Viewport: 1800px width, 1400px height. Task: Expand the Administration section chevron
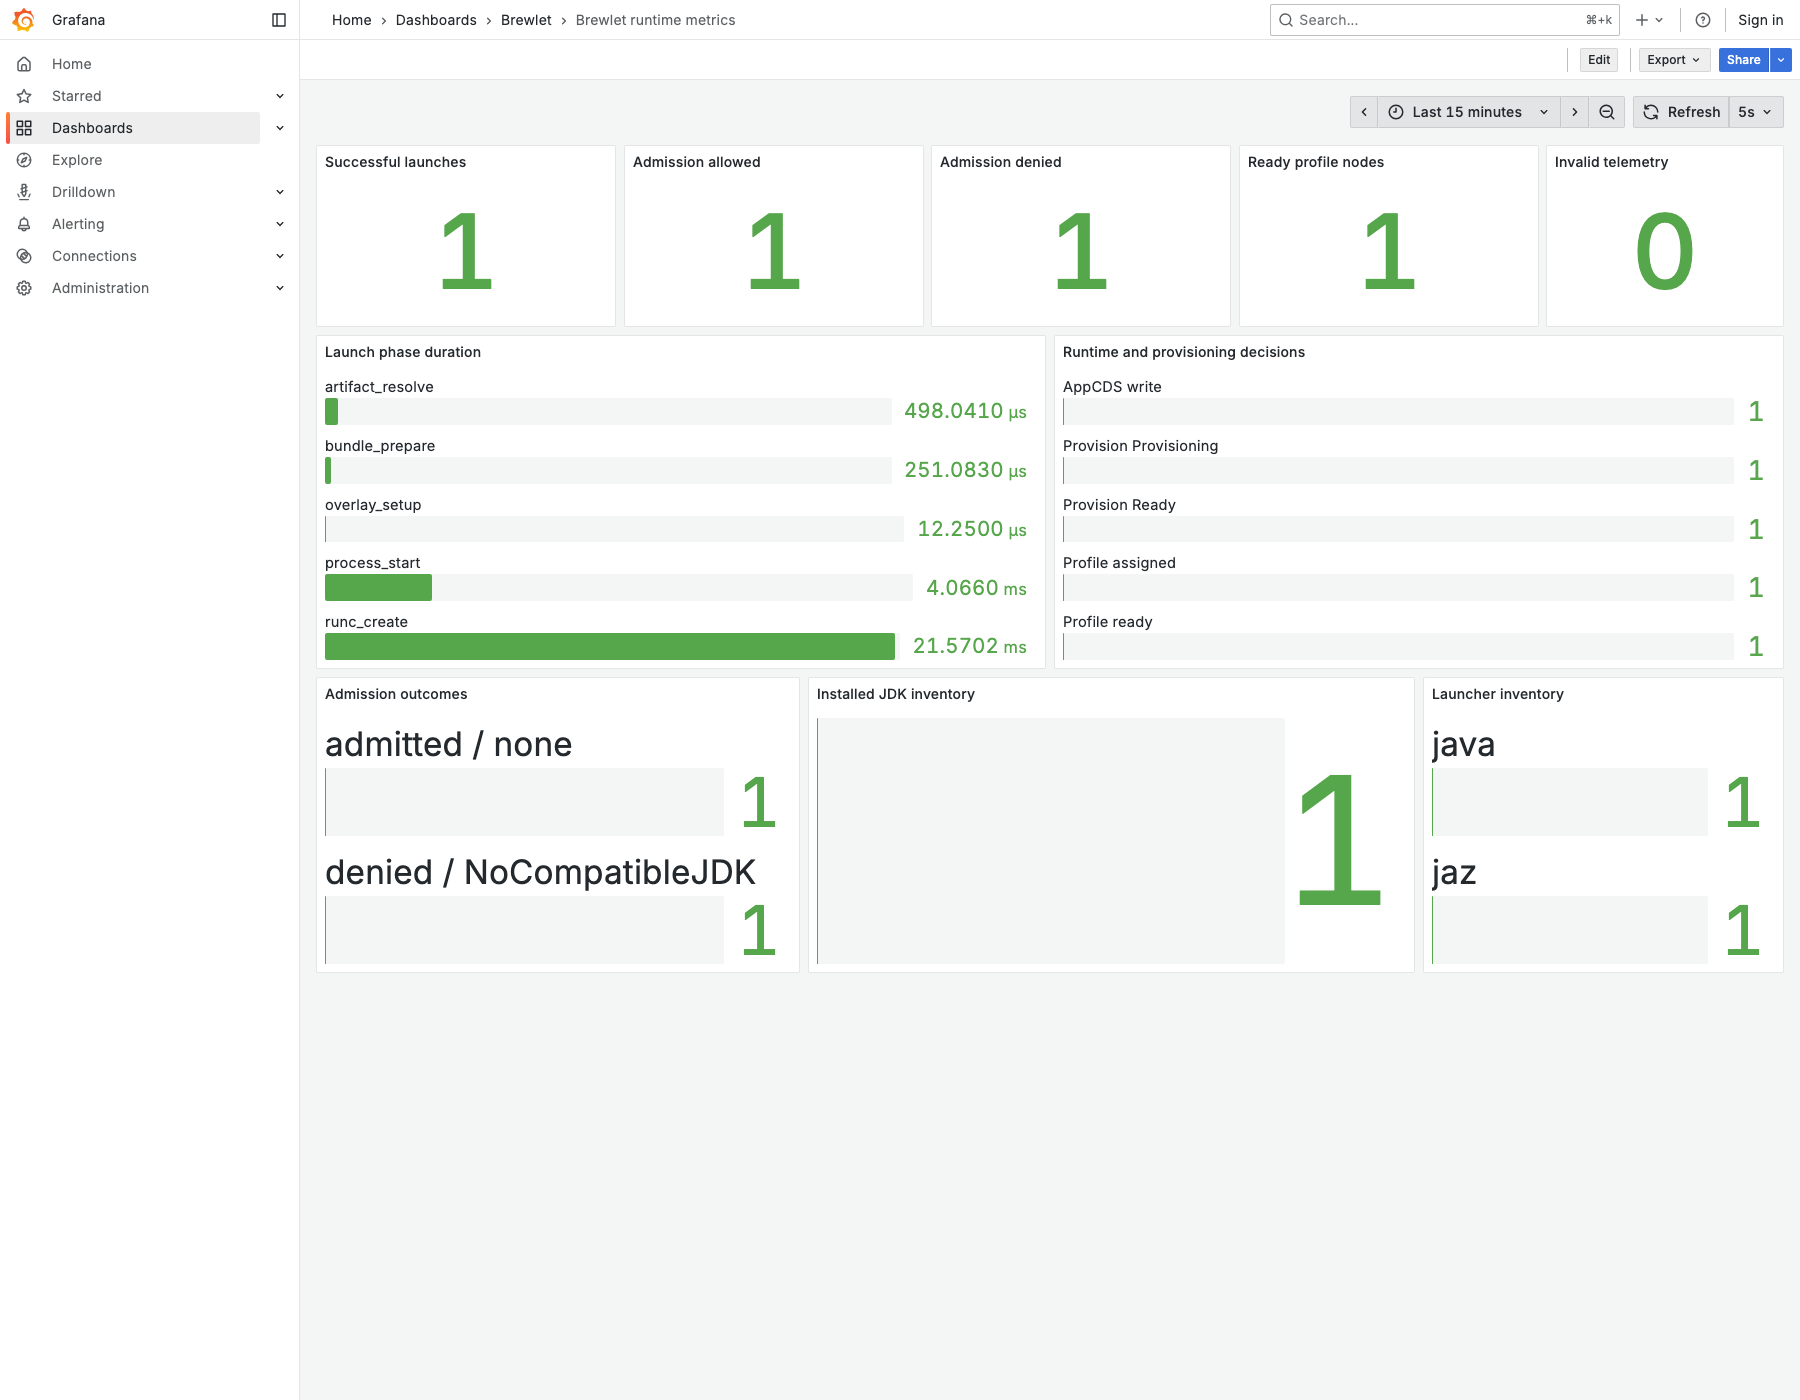pyautogui.click(x=280, y=288)
